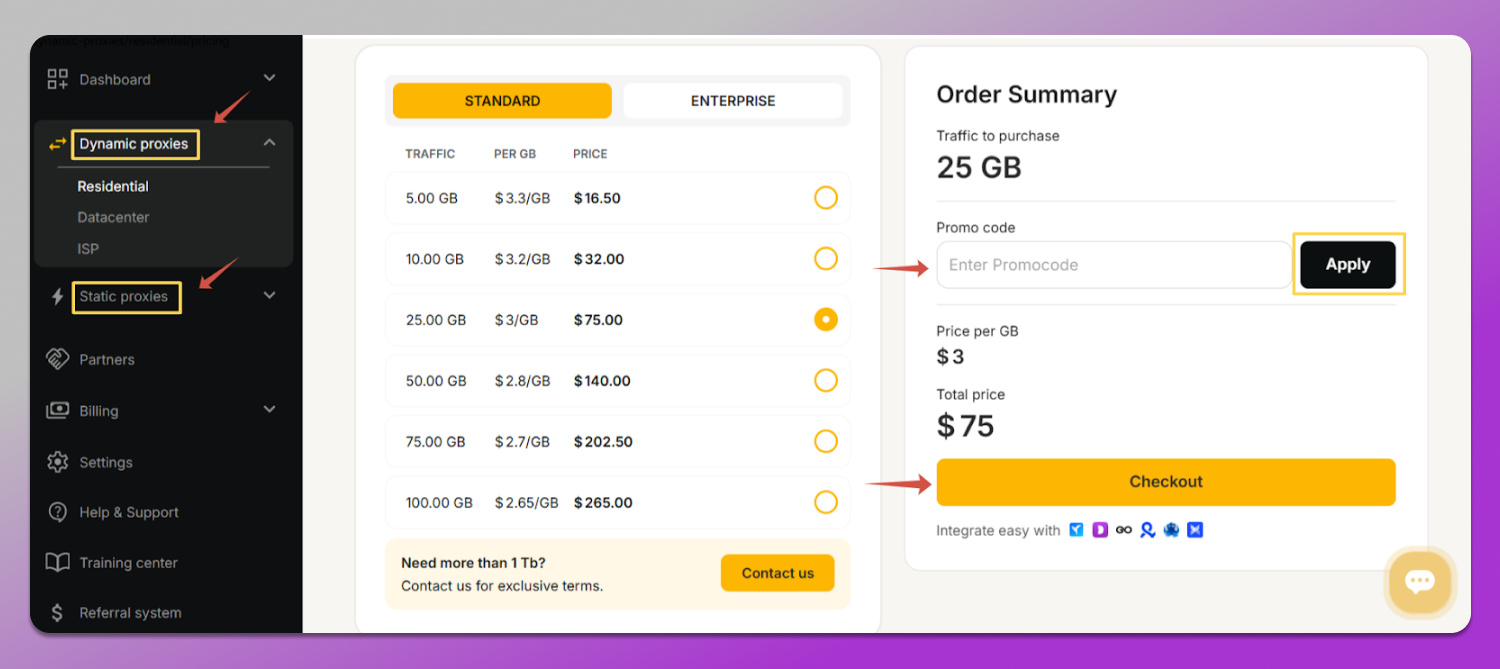
Task: Select the 50.00 GB traffic option
Action: [x=825, y=381]
